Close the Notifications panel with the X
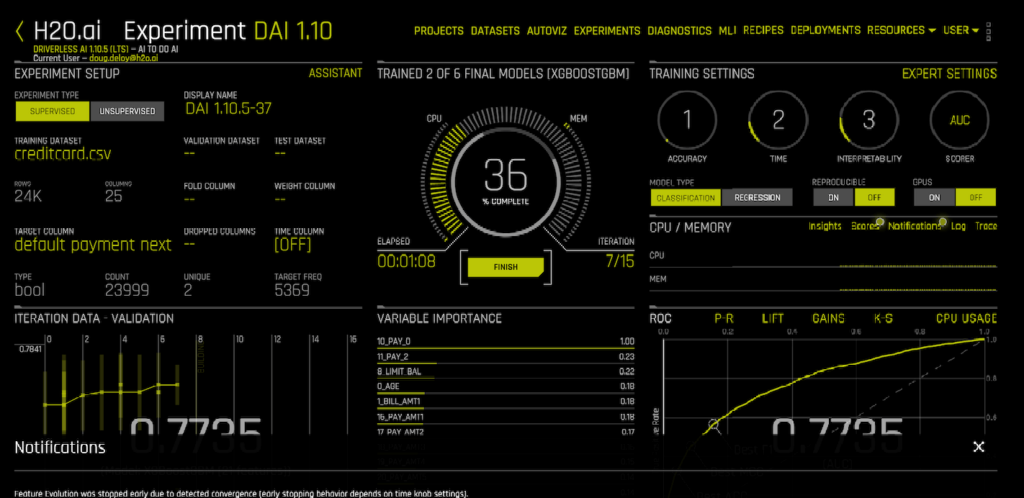This screenshot has width=1024, height=498. pyautogui.click(x=979, y=447)
